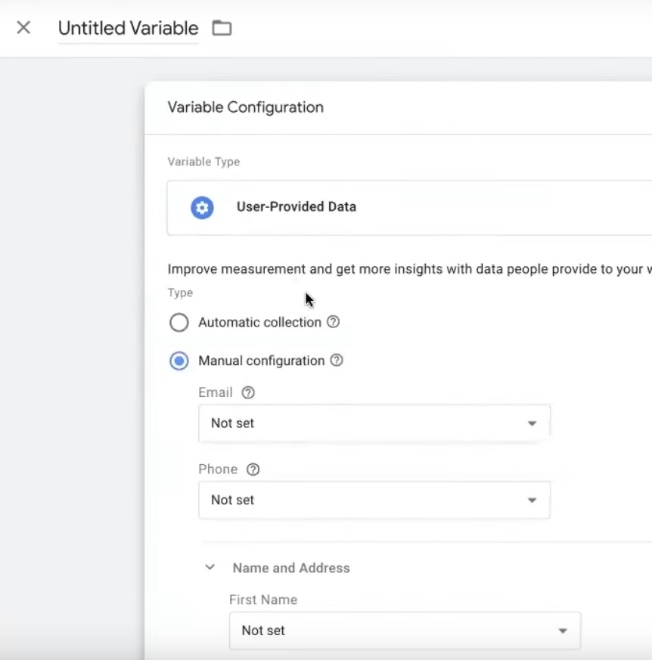
Task: Select the Automatic collection radio button
Action: click(179, 323)
